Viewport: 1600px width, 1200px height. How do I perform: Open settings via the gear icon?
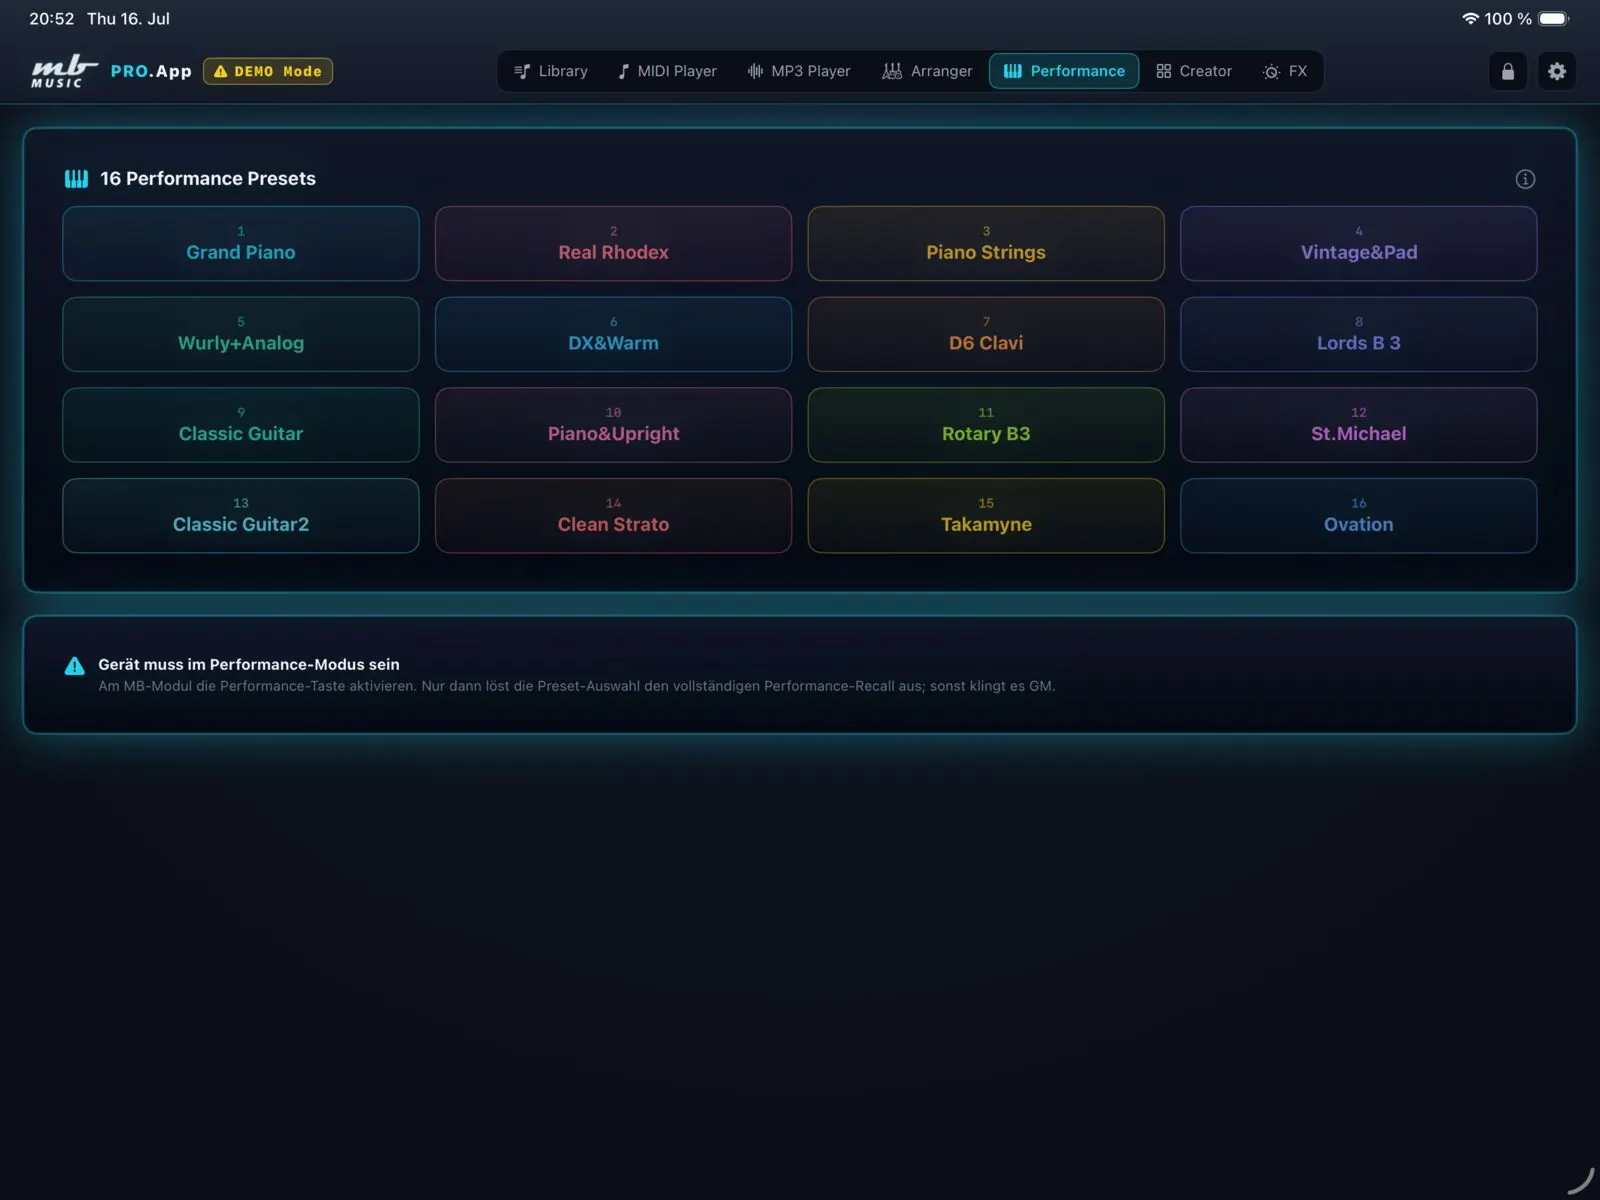click(x=1557, y=71)
